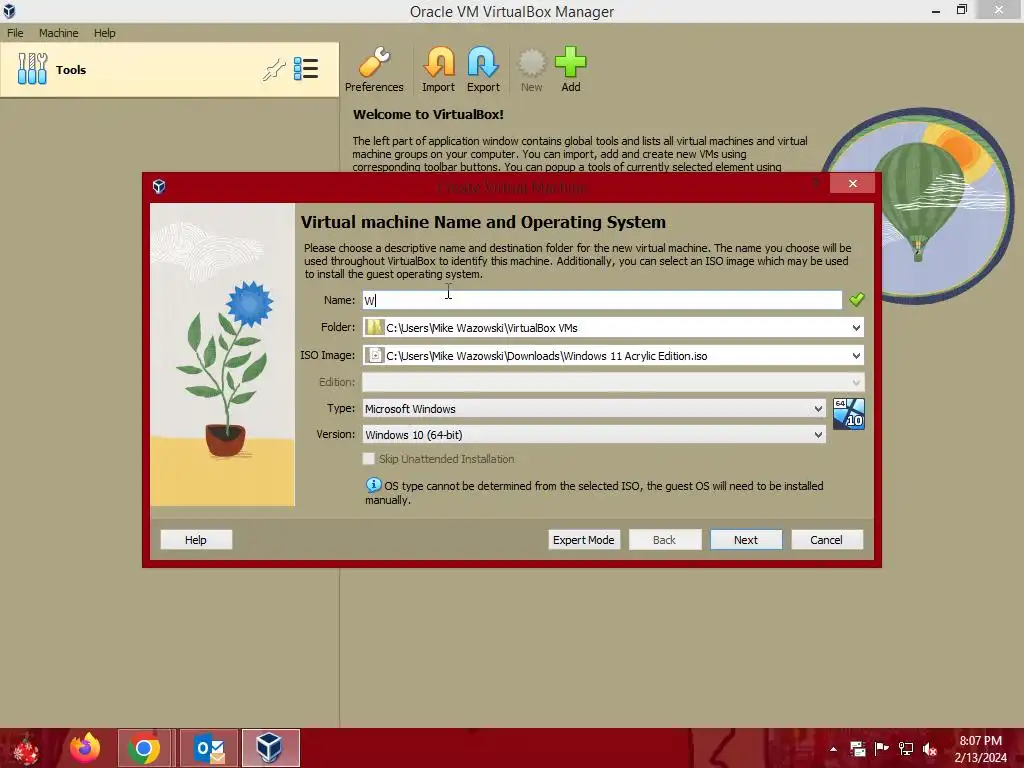1024x768 pixels.
Task: Open Preferences in VirtualBox Manager toolbar
Action: [374, 70]
